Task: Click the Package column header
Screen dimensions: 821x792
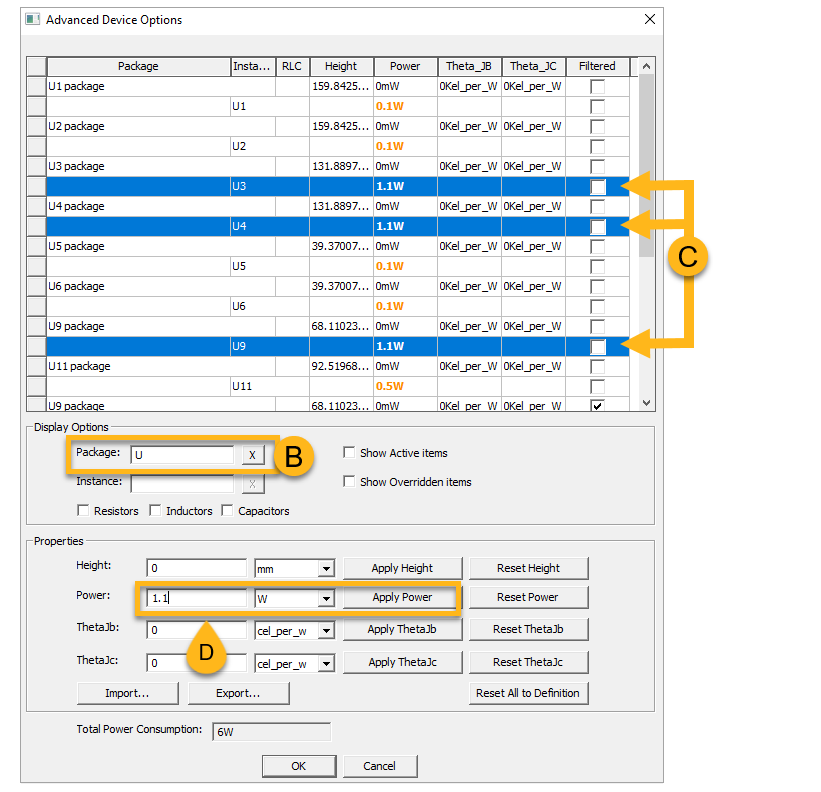Action: (138, 67)
